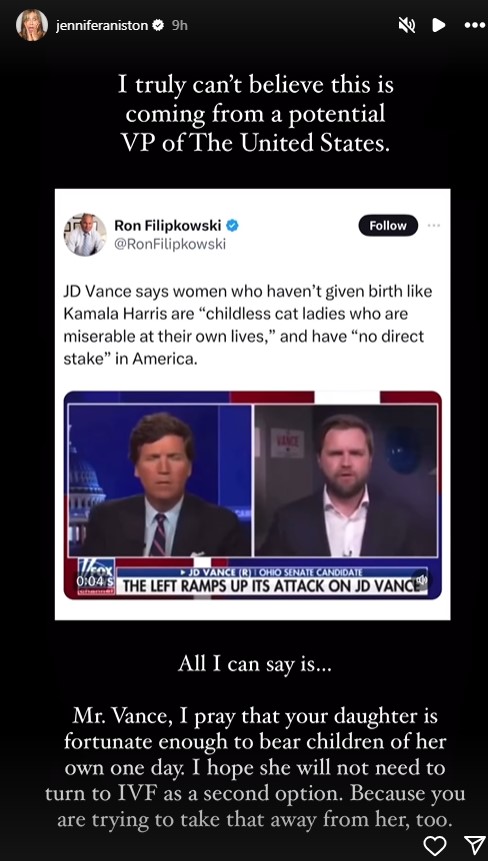Play the paused story

coord(438,25)
